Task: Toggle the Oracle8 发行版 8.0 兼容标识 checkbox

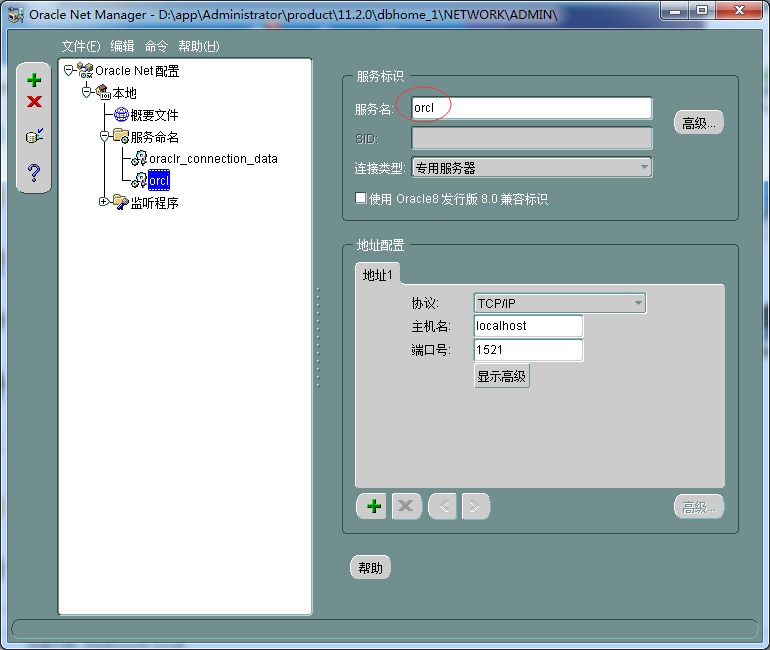Action: (360, 198)
